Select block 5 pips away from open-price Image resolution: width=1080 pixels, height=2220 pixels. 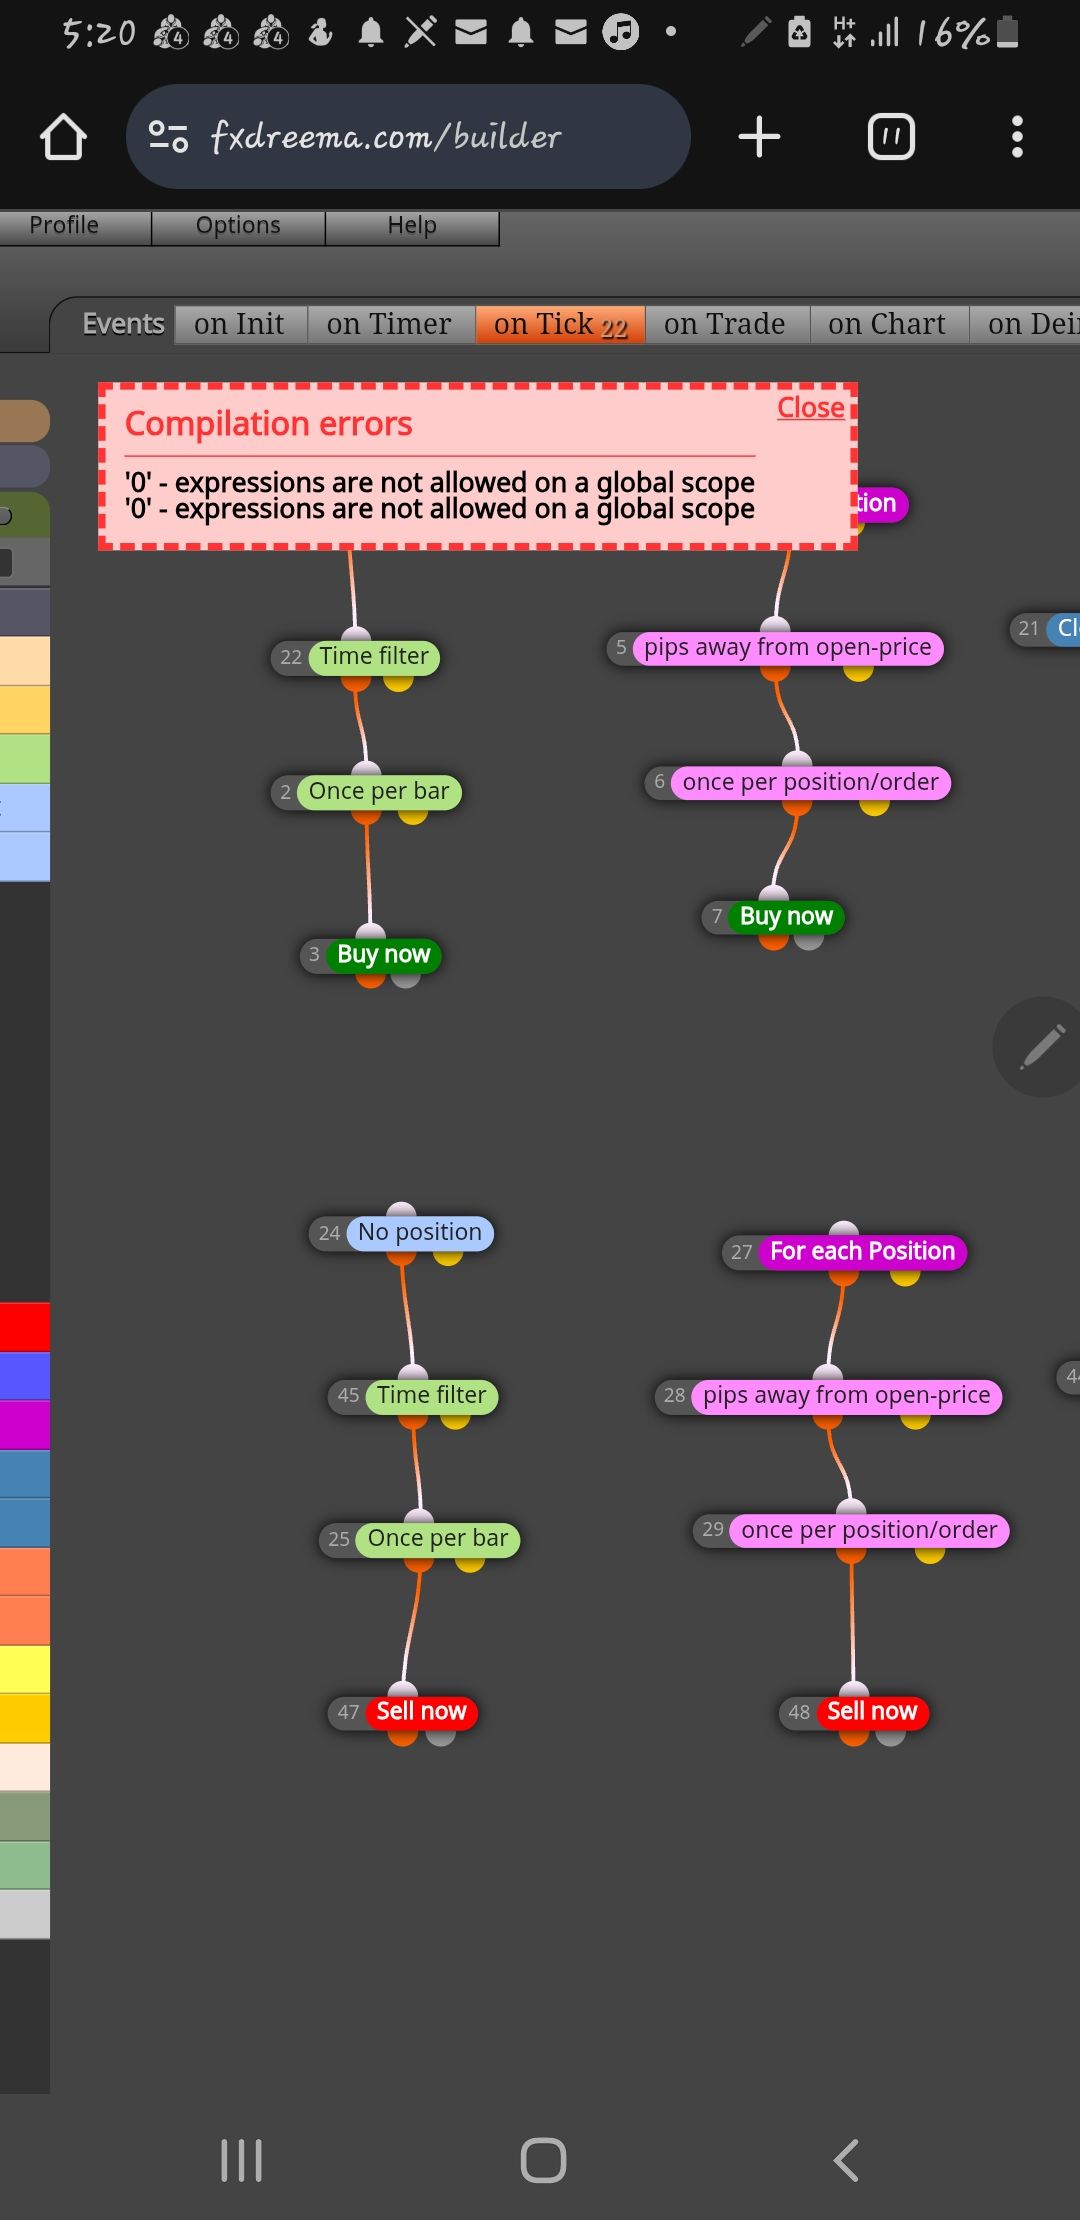tap(788, 648)
